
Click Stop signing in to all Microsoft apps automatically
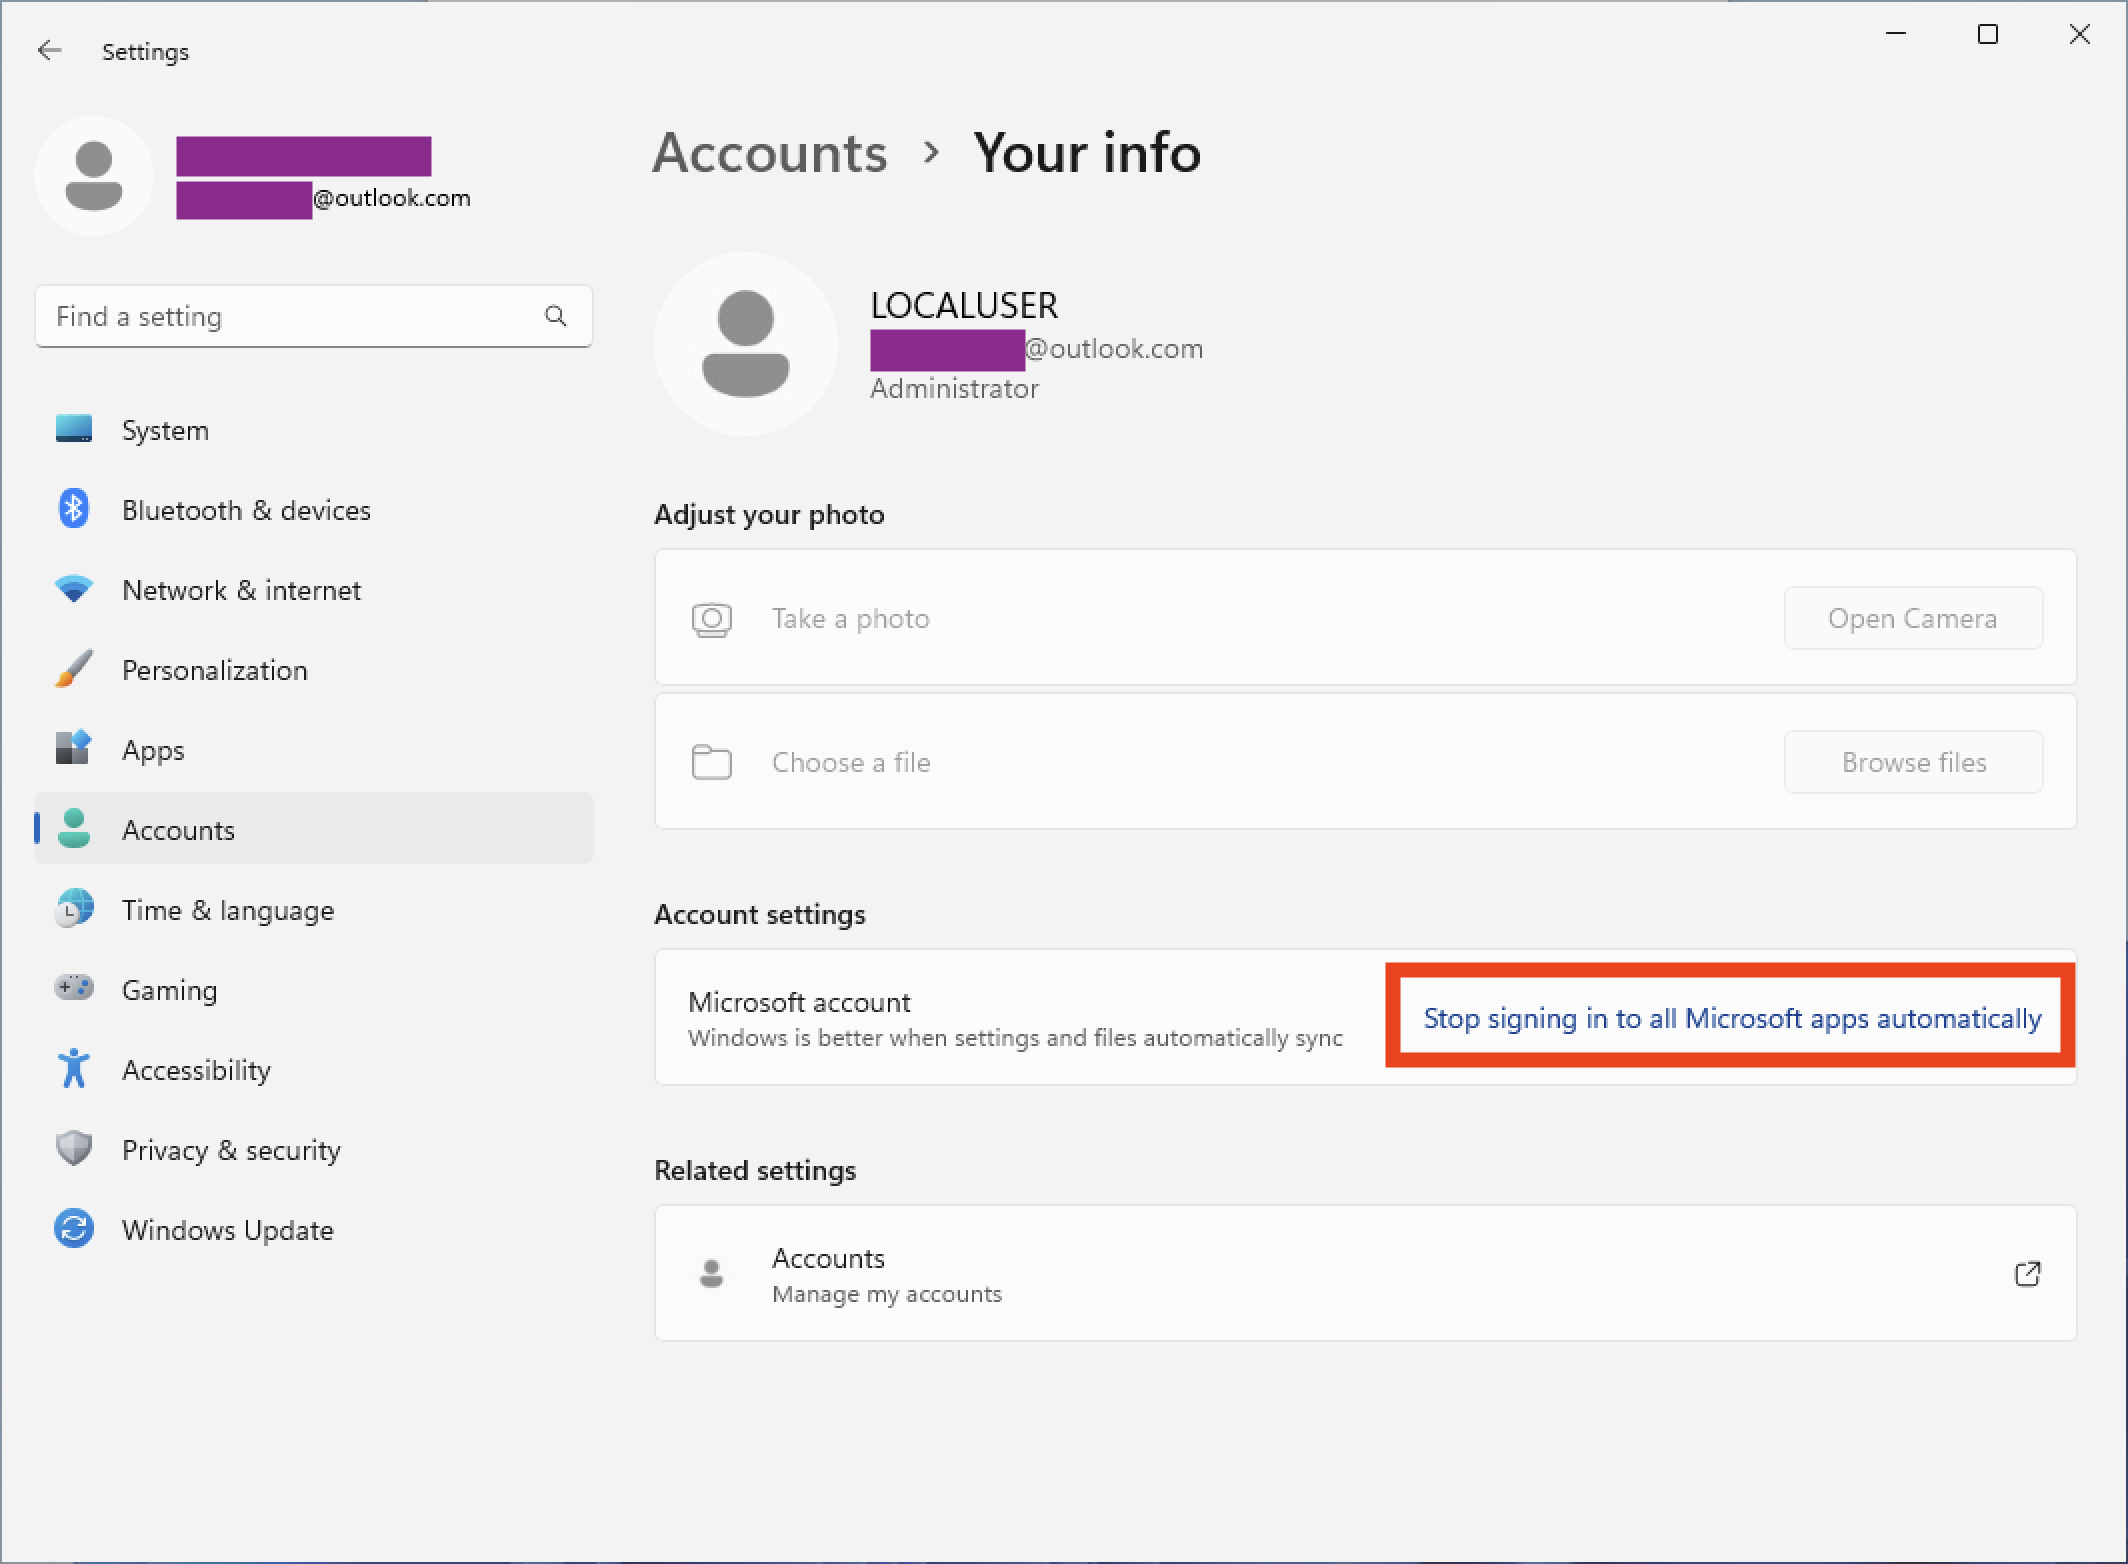(x=1730, y=1018)
